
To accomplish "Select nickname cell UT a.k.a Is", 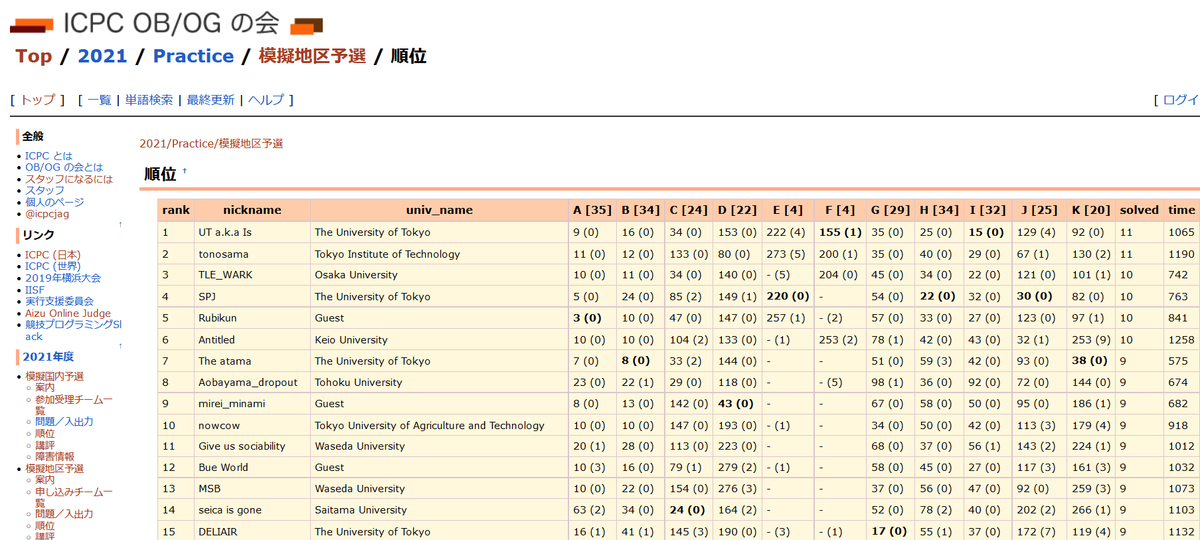I will [x=252, y=232].
